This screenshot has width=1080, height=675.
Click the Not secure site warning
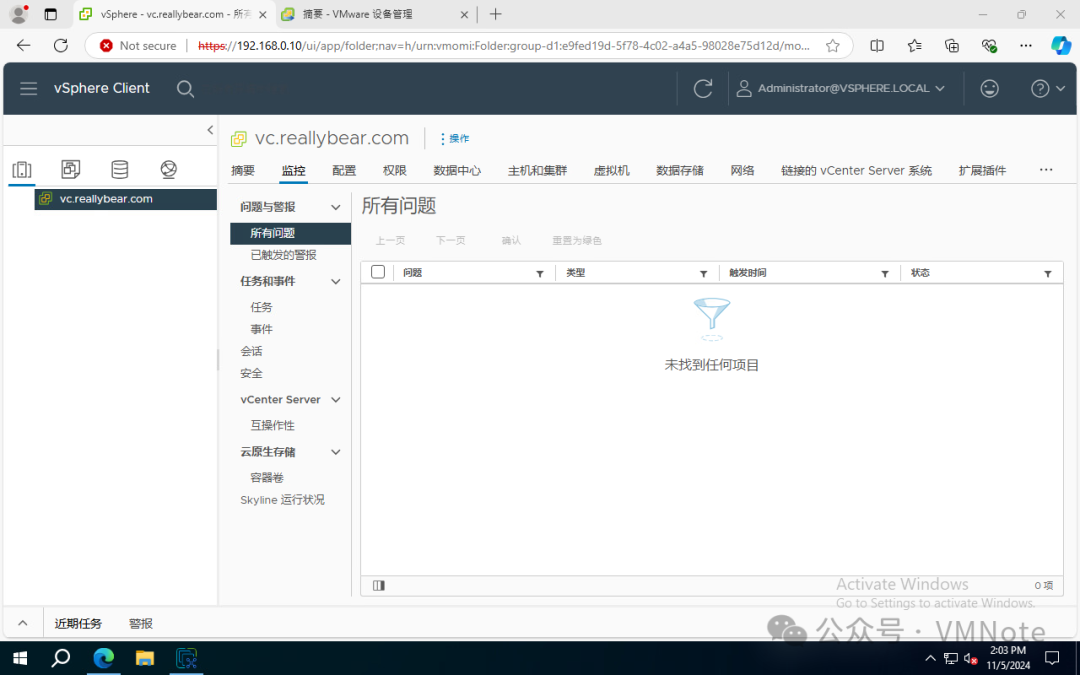point(138,45)
